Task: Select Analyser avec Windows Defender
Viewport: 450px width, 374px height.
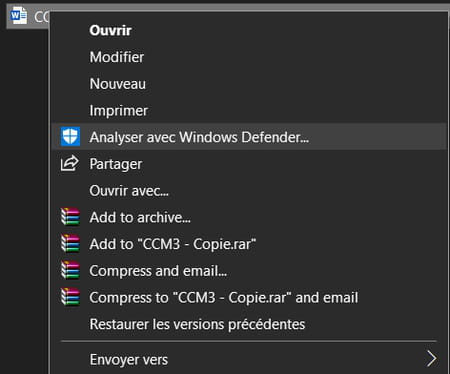Action: (249, 137)
